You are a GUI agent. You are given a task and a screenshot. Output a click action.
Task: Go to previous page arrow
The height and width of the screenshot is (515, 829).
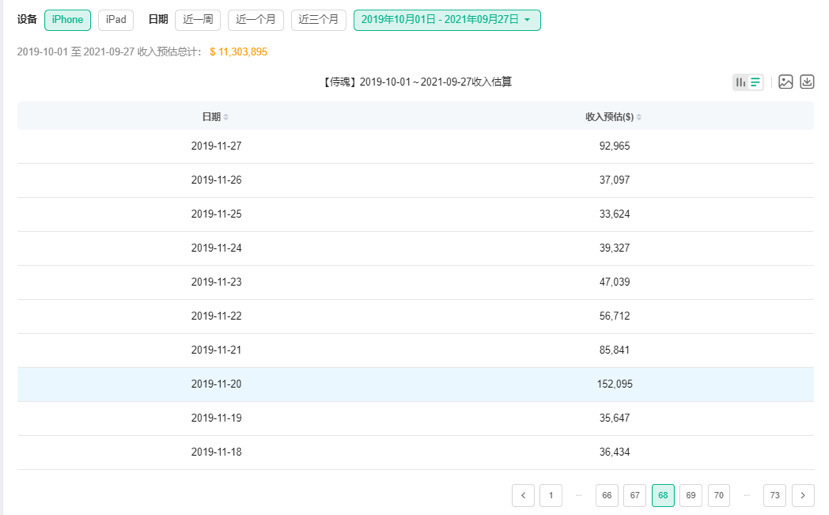pyautogui.click(x=523, y=495)
